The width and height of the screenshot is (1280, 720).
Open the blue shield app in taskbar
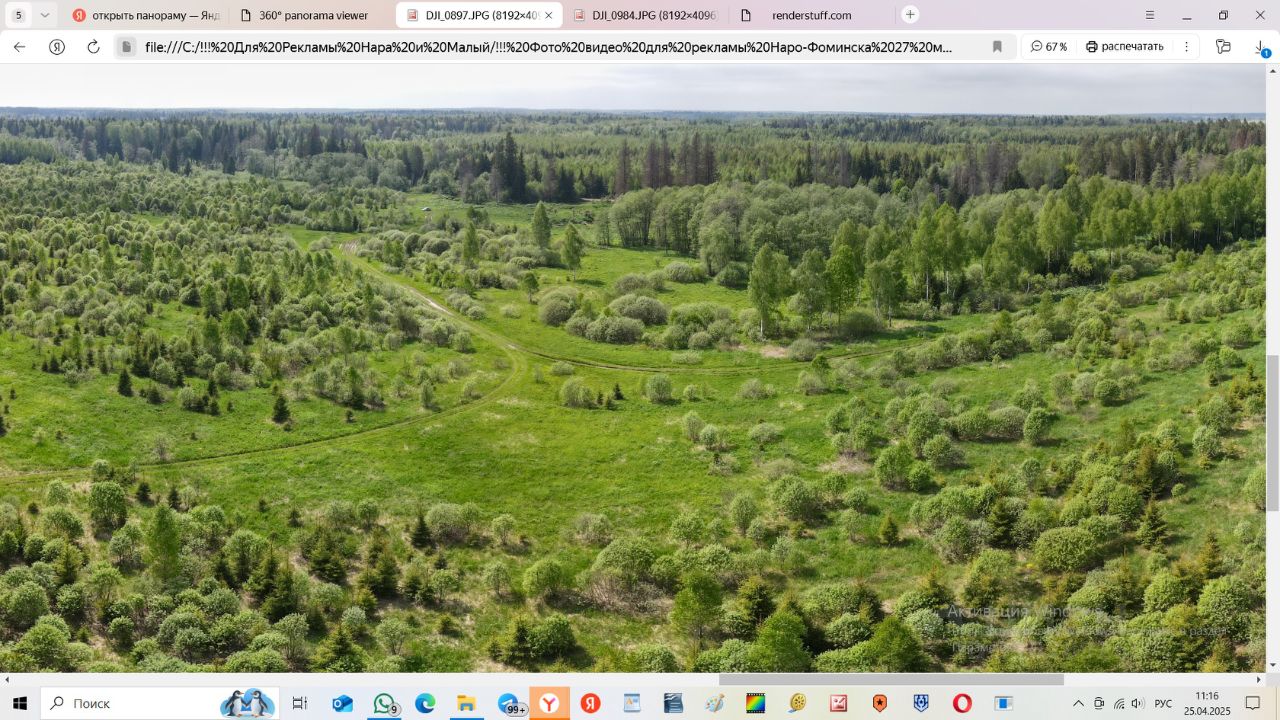tap(921, 703)
